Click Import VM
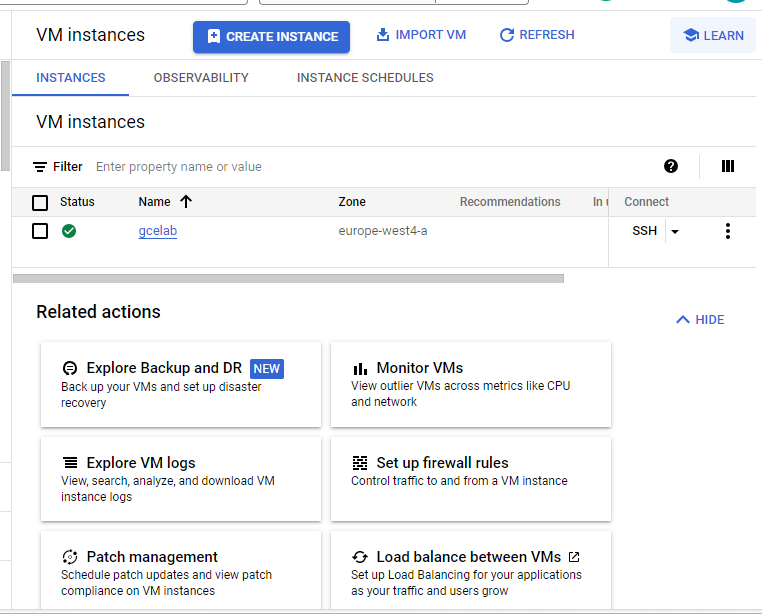This screenshot has width=762, height=614. [x=421, y=35]
